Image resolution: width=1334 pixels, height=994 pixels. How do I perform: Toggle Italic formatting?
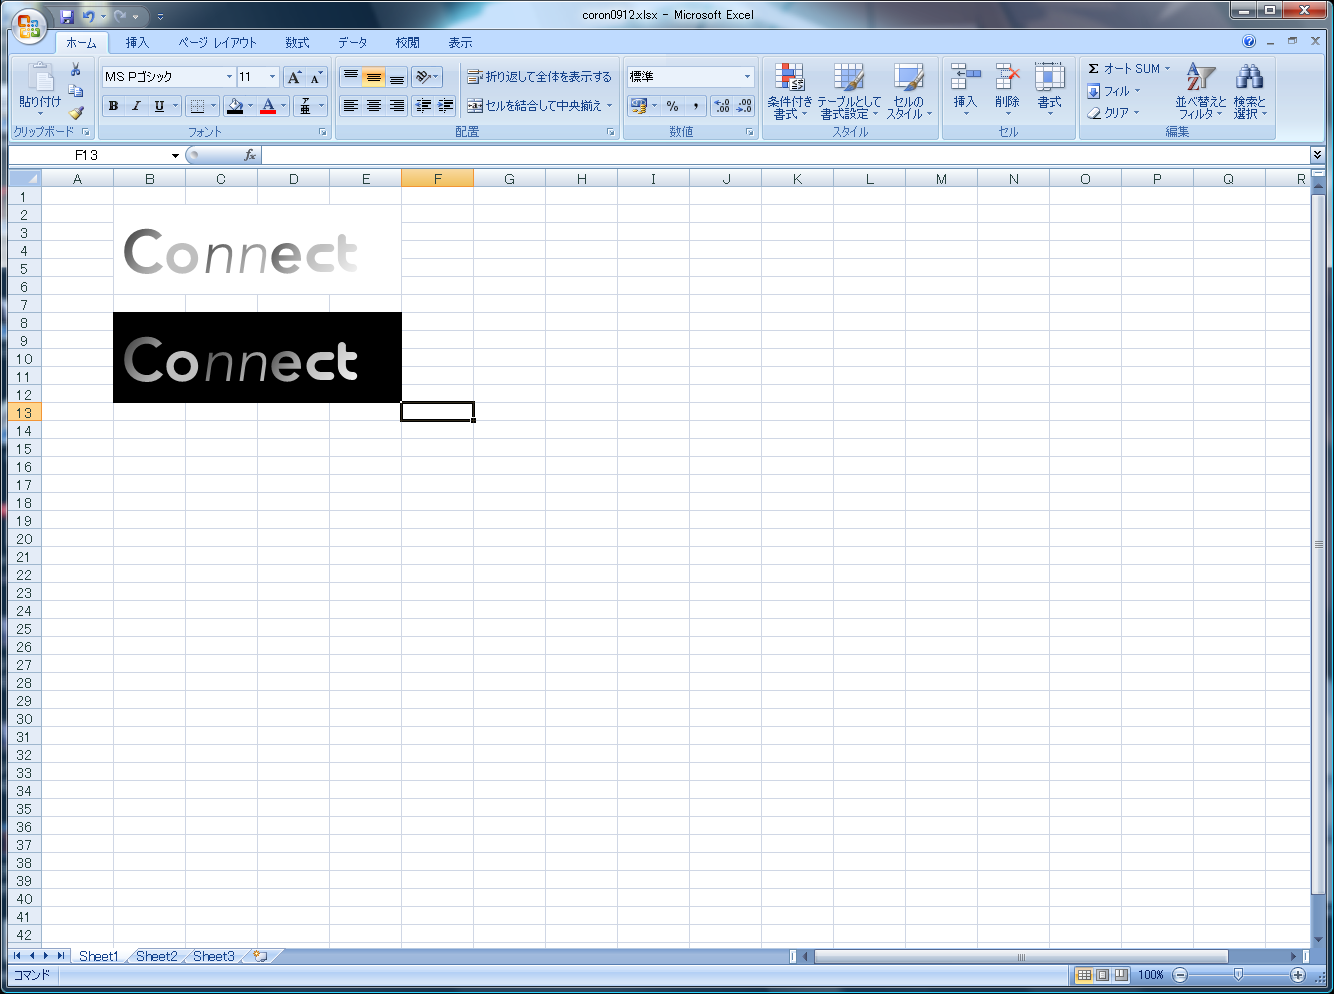[136, 106]
